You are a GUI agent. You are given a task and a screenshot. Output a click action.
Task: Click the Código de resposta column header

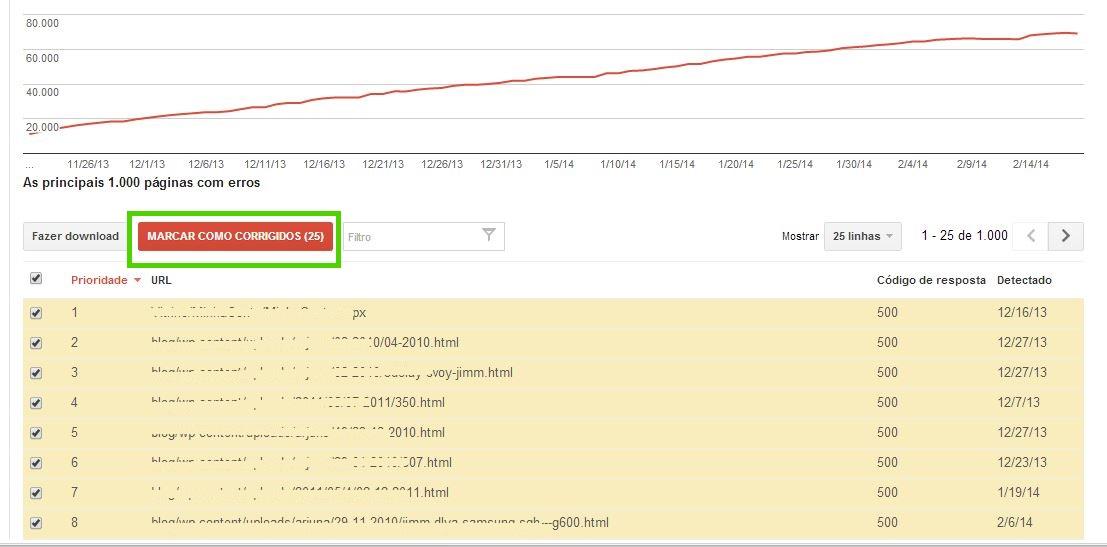pos(930,281)
